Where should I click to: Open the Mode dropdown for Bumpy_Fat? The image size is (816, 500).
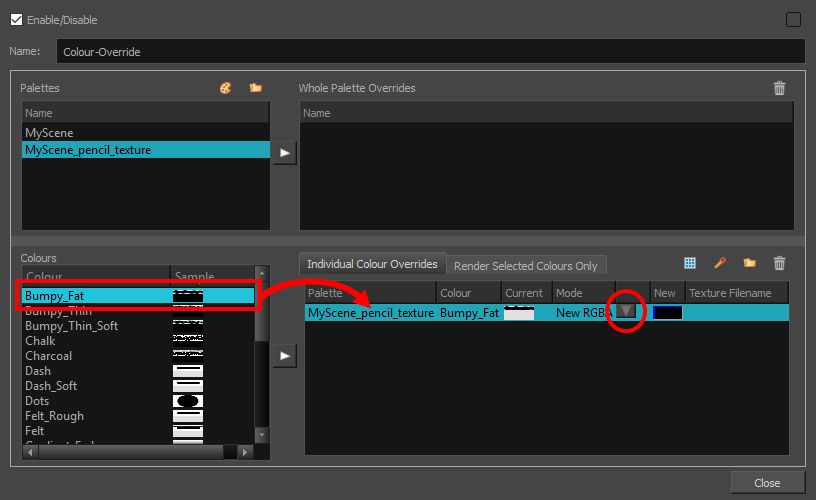pyautogui.click(x=626, y=312)
